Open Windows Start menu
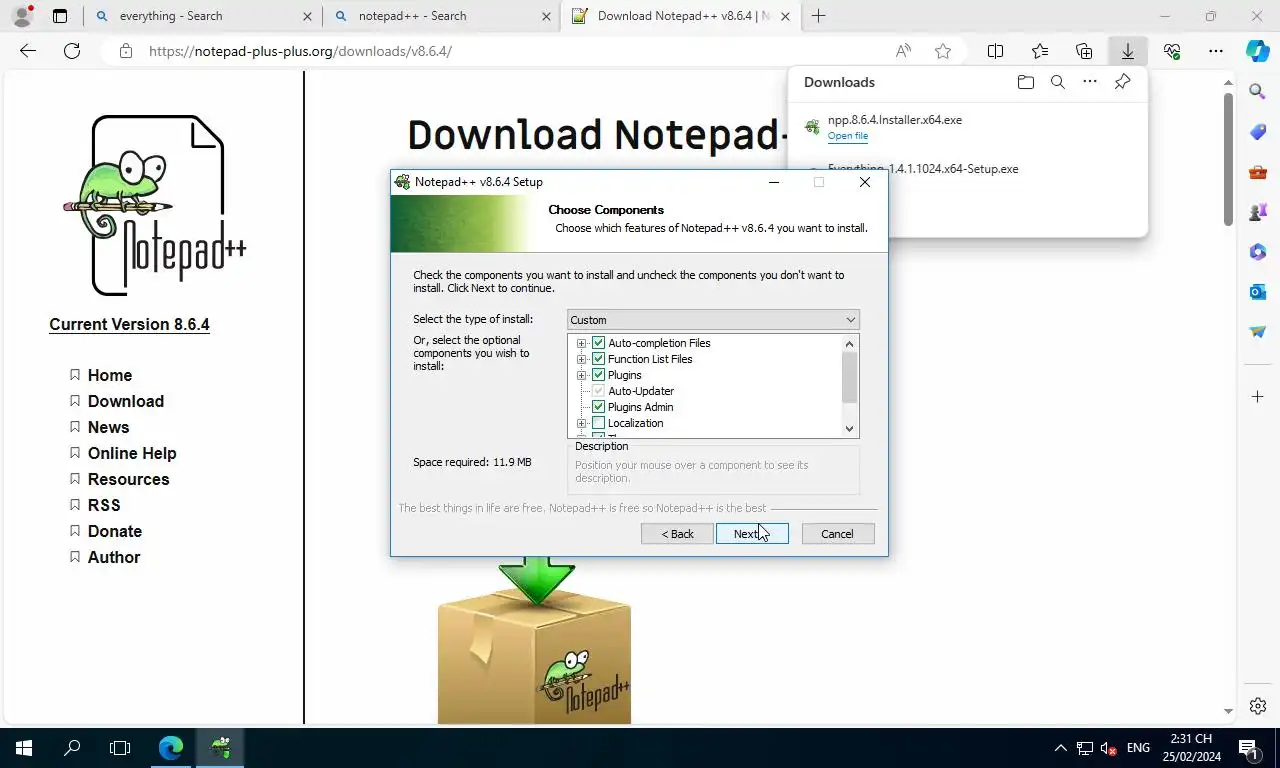1280x768 pixels. click(24, 747)
